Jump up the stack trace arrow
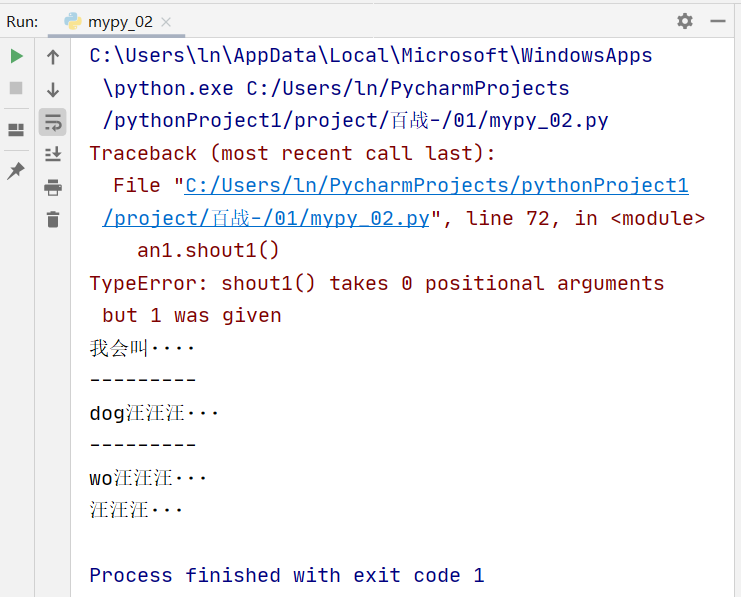 coord(53,57)
